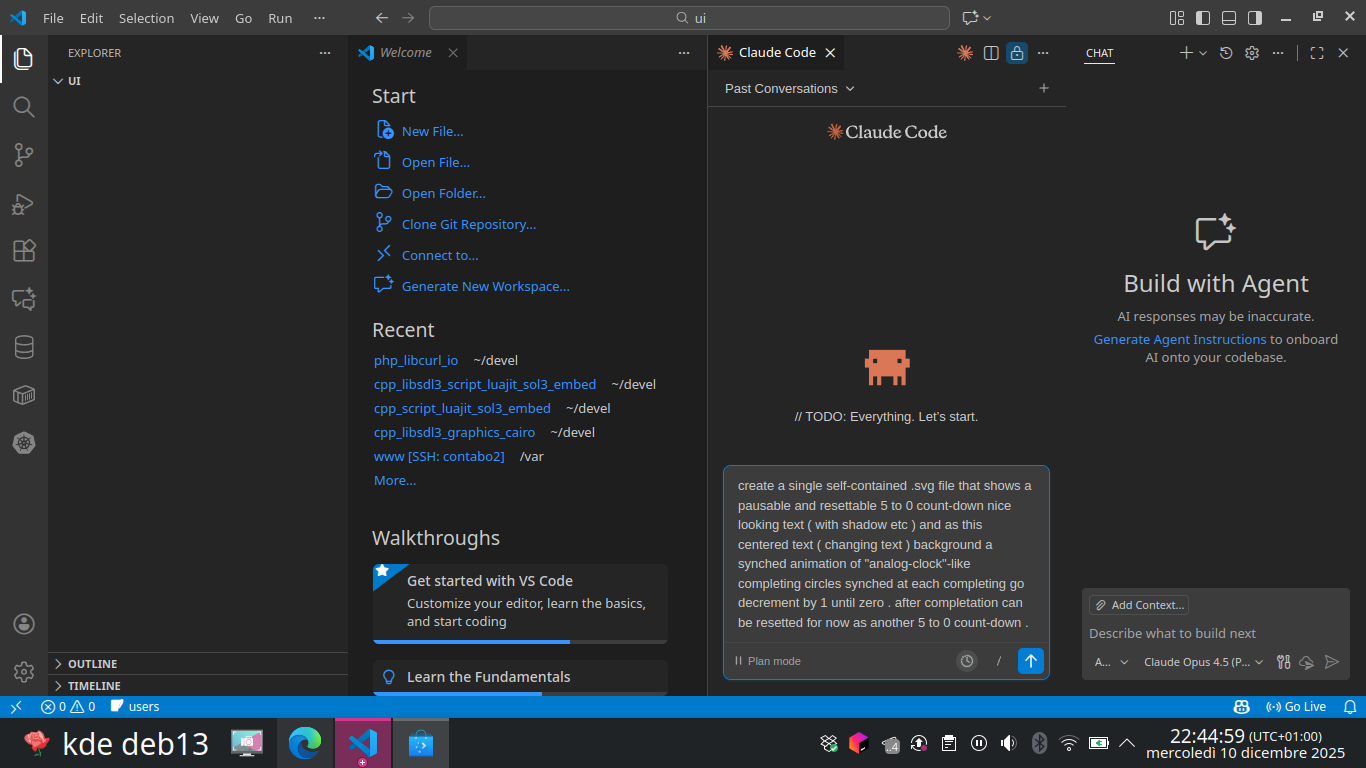1366x768 pixels.
Task: Click the split editor icon in Claude Code tab bar
Action: tap(991, 53)
